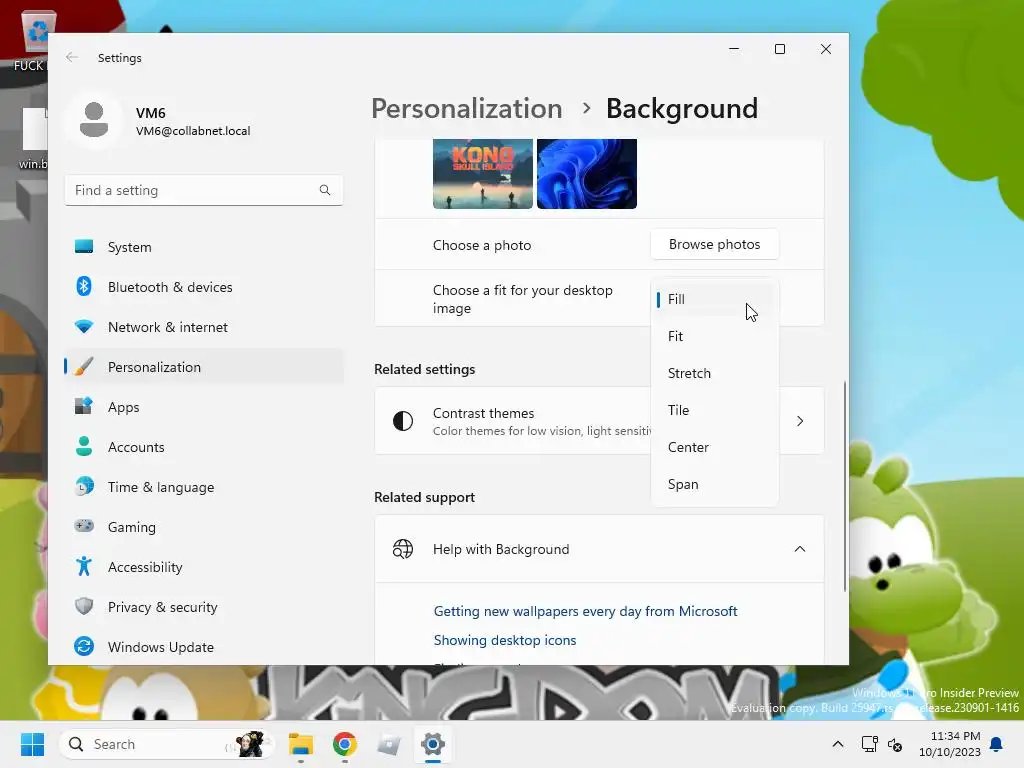Open Google Chrome from taskbar
Viewport: 1024px width, 768px height.
tap(345, 744)
